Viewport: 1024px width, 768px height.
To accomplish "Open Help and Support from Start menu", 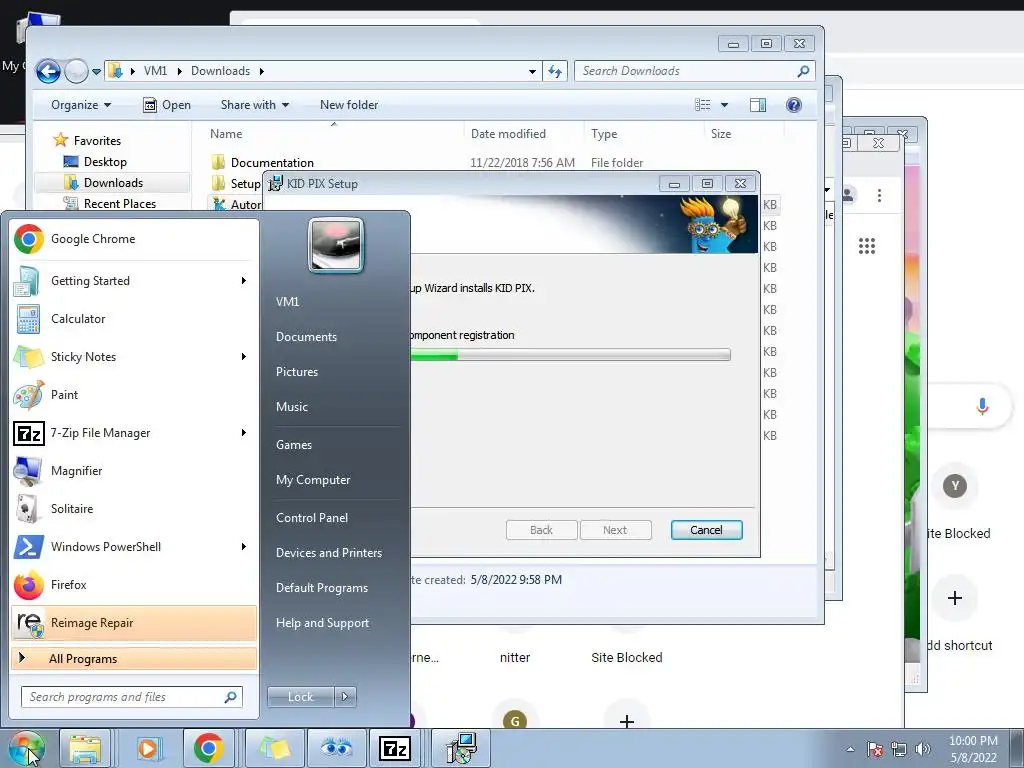I will pyautogui.click(x=322, y=623).
